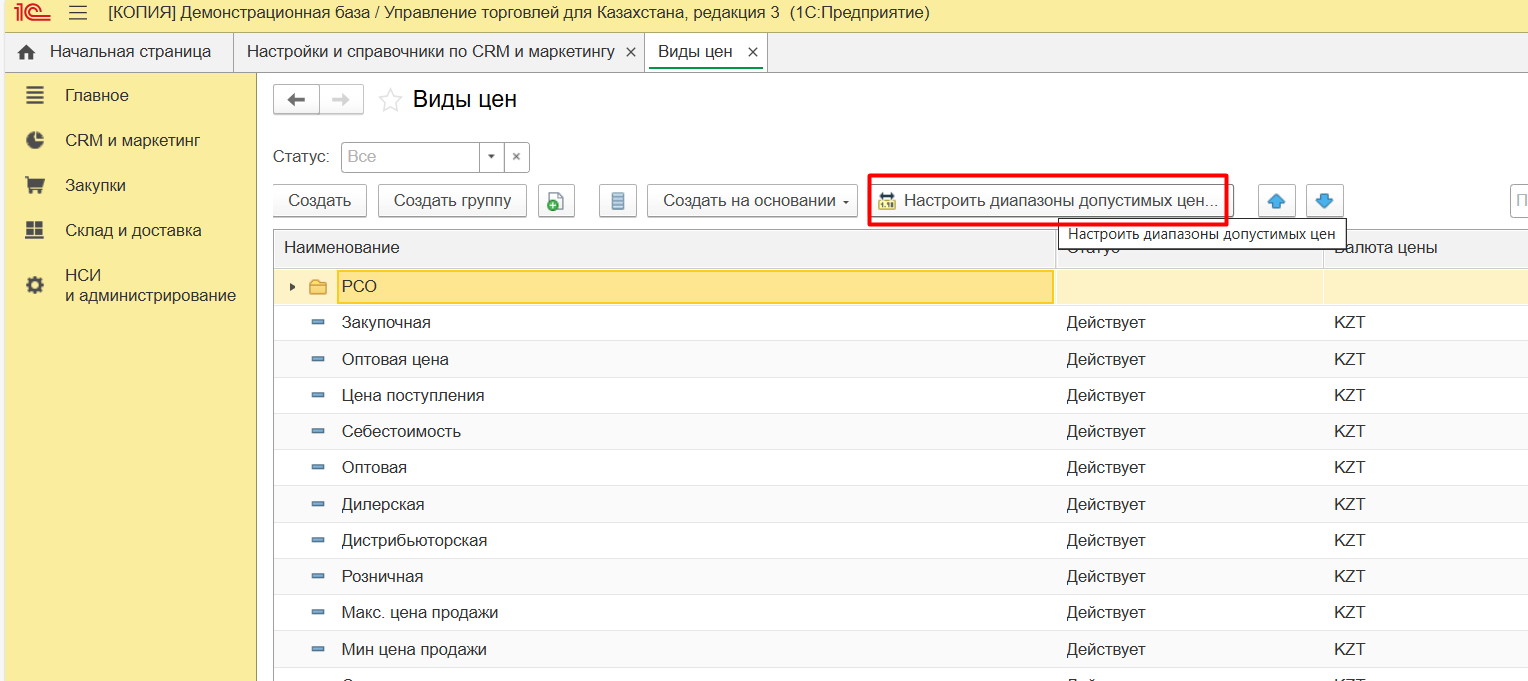Open the Статус dropdown list
Viewport: 1528px width, 681px height.
pyautogui.click(x=491, y=157)
